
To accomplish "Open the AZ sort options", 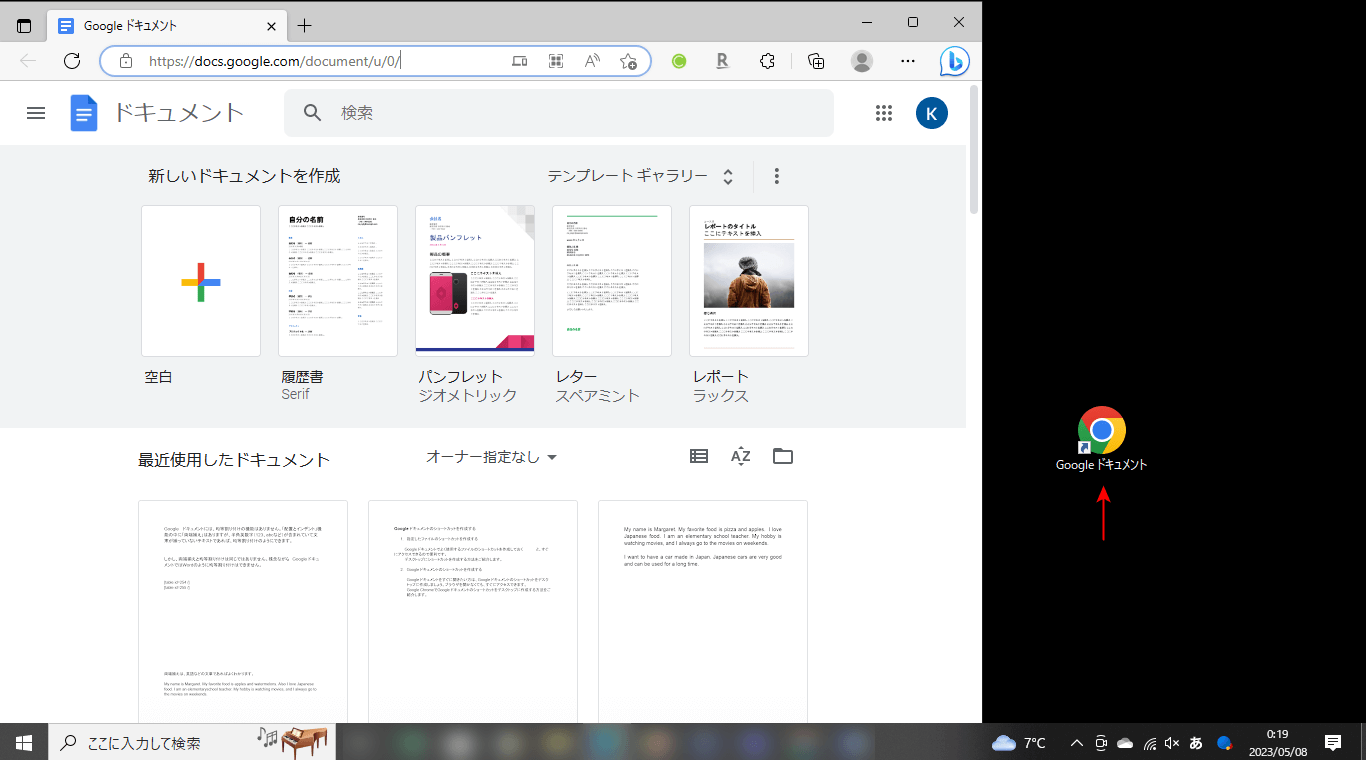I will 741,456.
